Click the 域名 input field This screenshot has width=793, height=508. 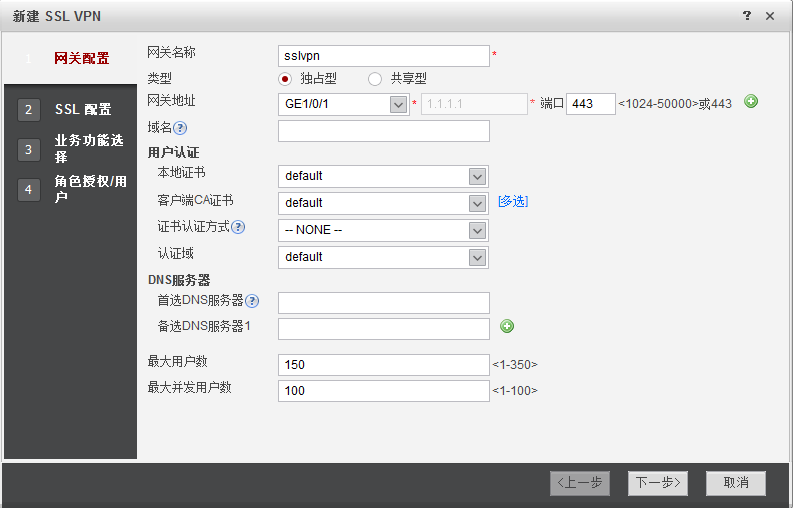(x=383, y=131)
